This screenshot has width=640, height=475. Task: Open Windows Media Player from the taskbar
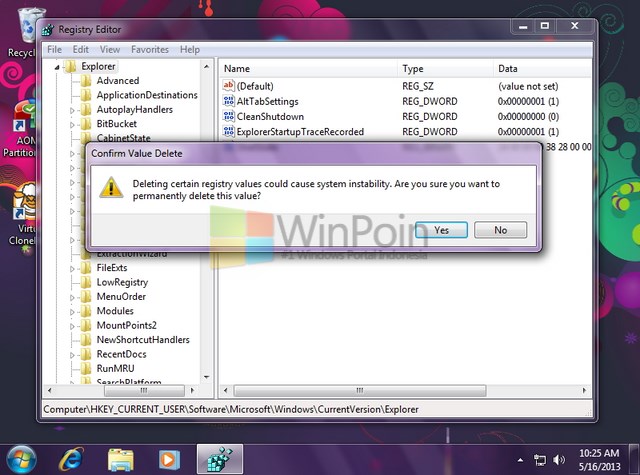[x=169, y=460]
